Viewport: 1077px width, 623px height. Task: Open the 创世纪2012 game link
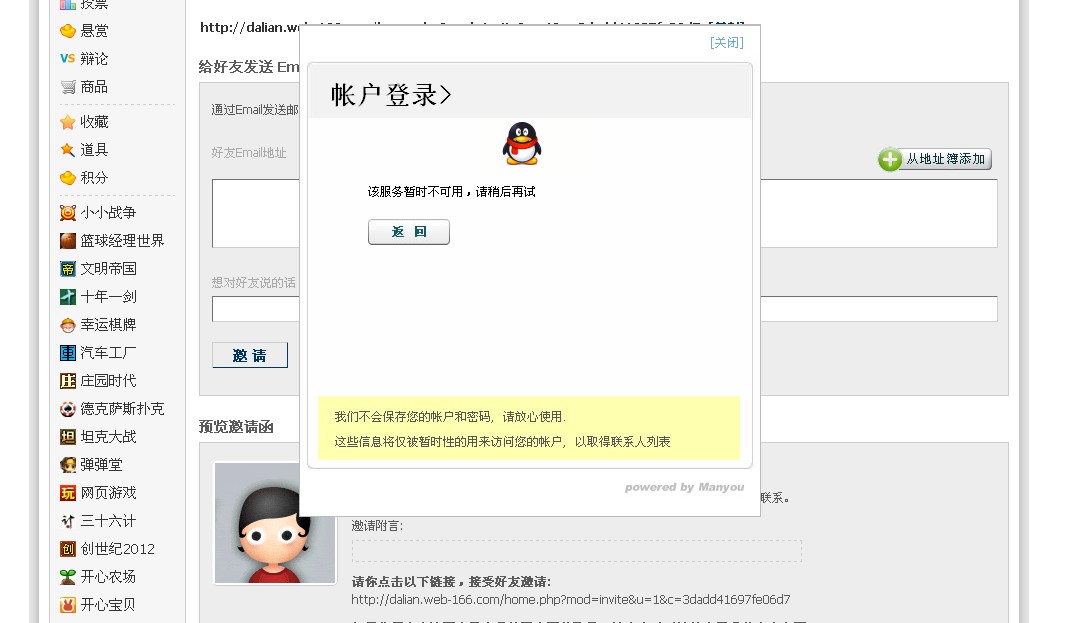click(117, 549)
